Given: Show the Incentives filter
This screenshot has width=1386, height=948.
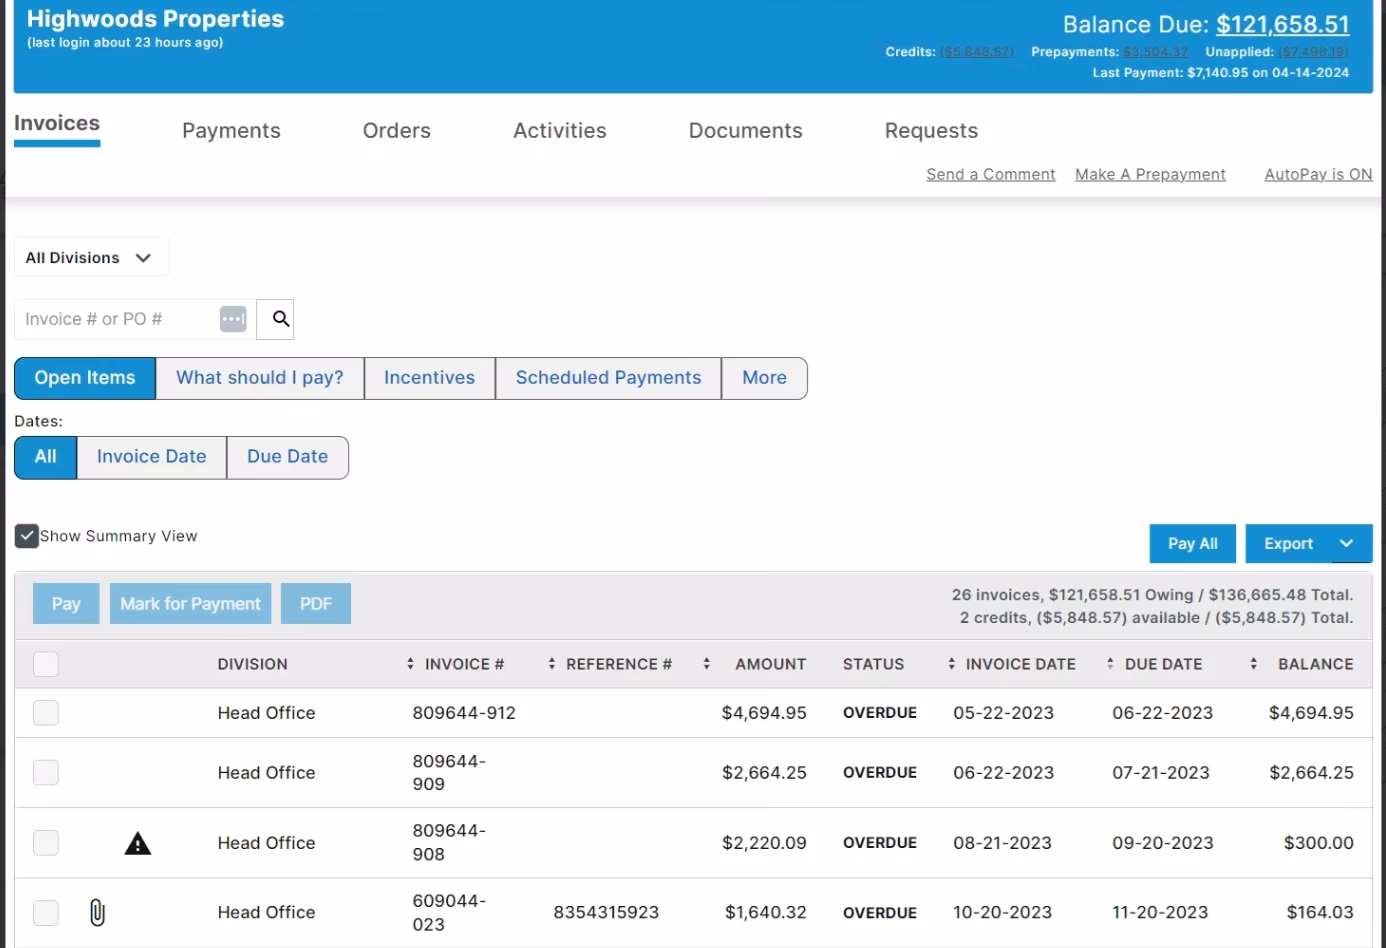Looking at the screenshot, I should [430, 378].
